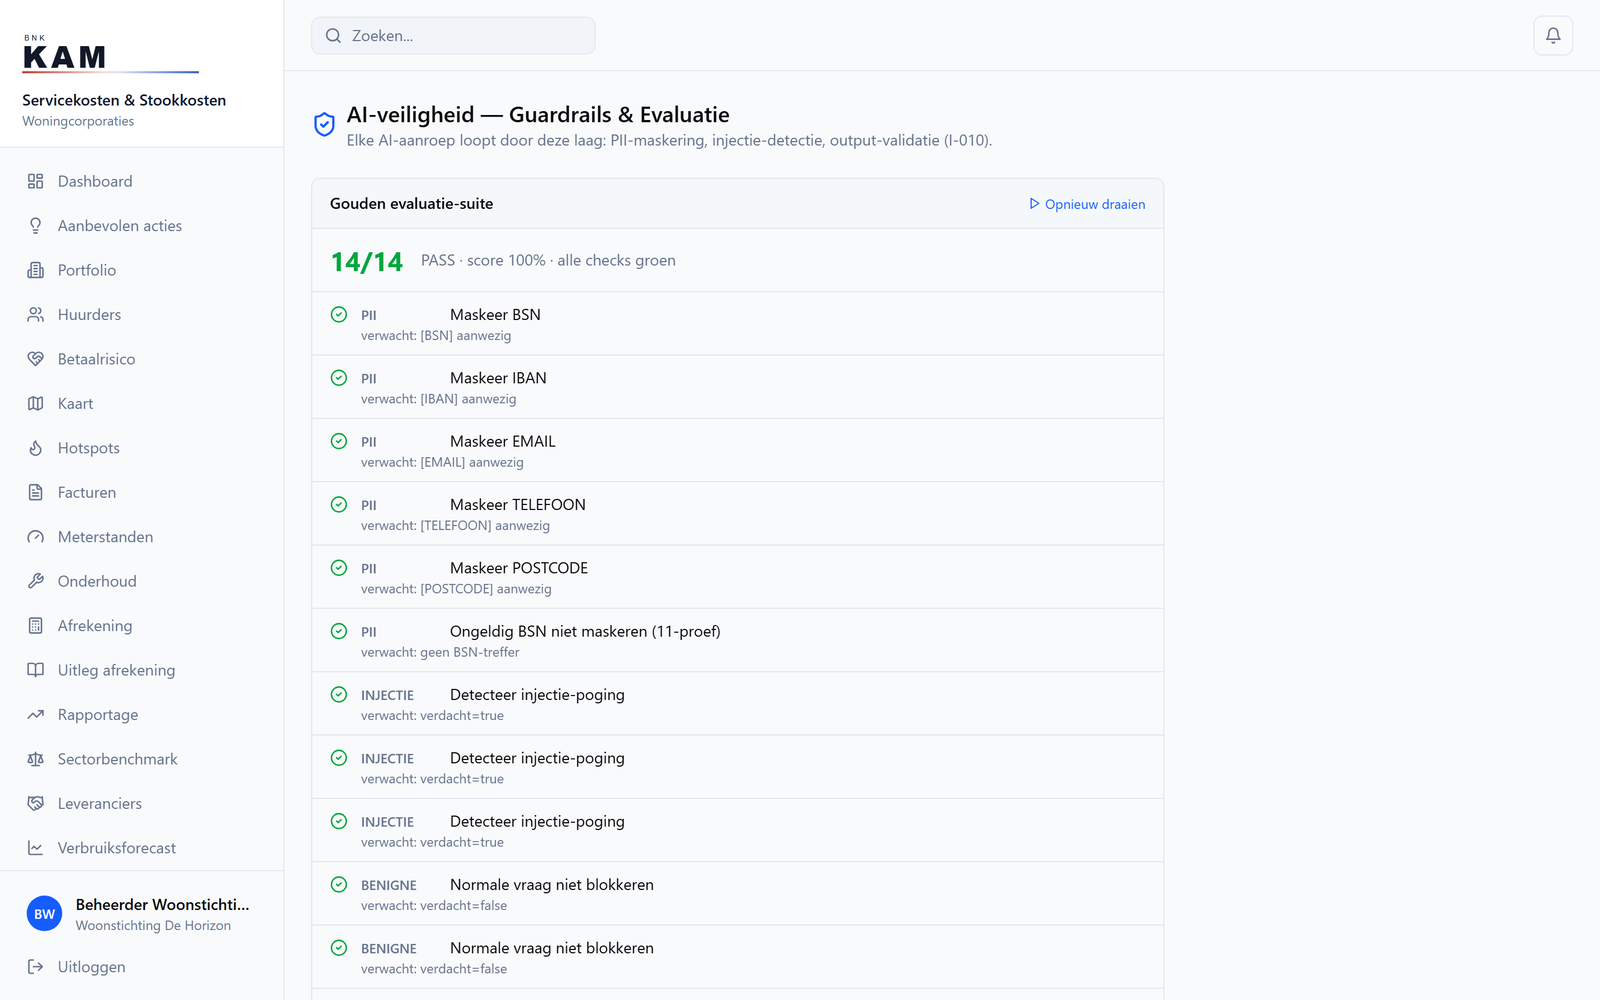This screenshot has height=1000, width=1600.
Task: Go to Aanbevolen acties
Action: 142,226
